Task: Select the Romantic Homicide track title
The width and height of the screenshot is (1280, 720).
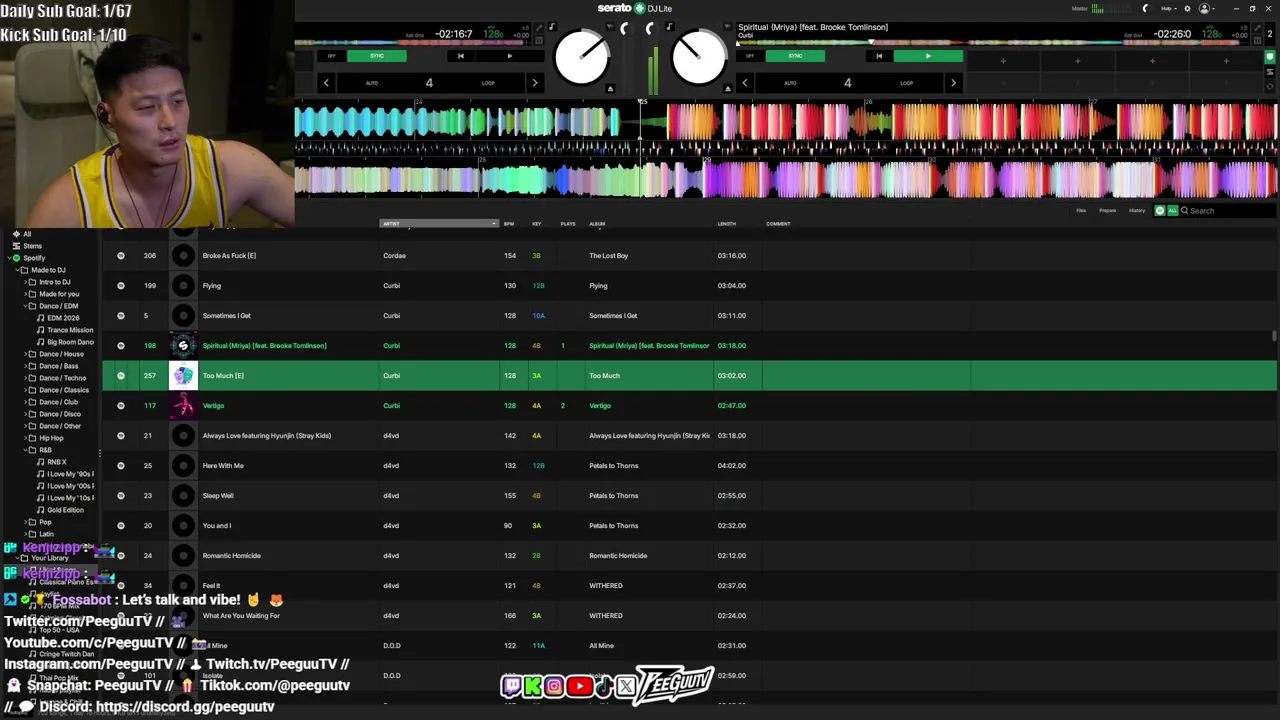Action: point(231,556)
